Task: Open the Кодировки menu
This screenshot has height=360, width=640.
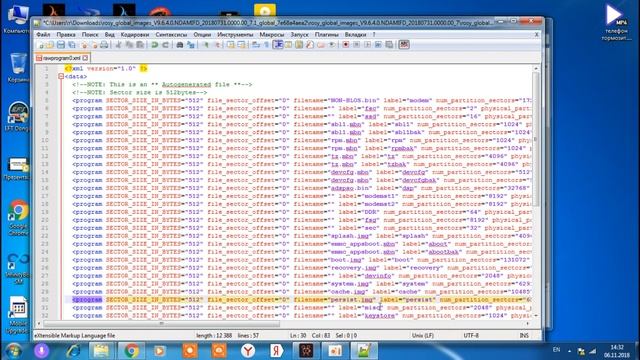Action: pyautogui.click(x=135, y=35)
